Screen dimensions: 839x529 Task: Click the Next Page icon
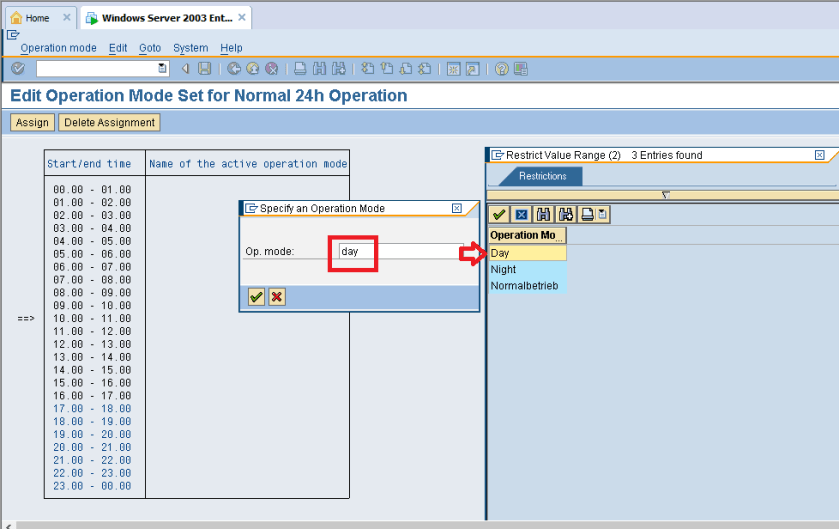tap(406, 68)
